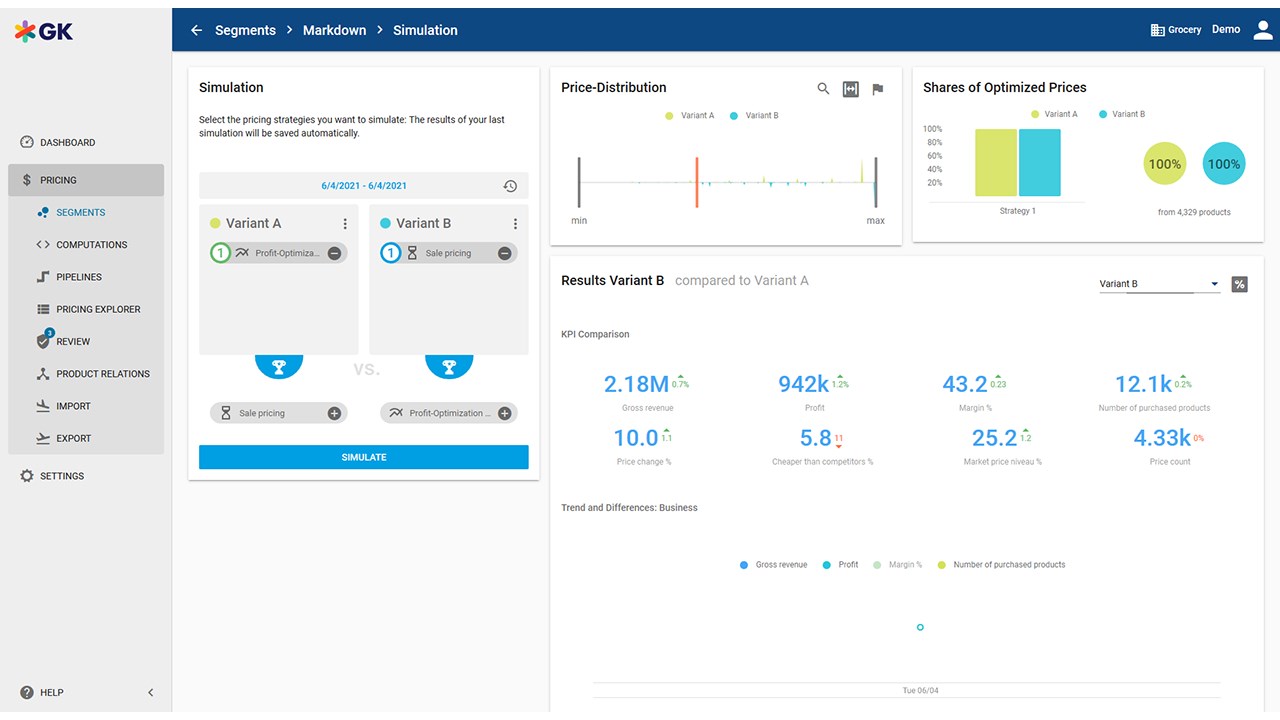Toggle Variant A legend in Price-Distribution

tap(690, 116)
